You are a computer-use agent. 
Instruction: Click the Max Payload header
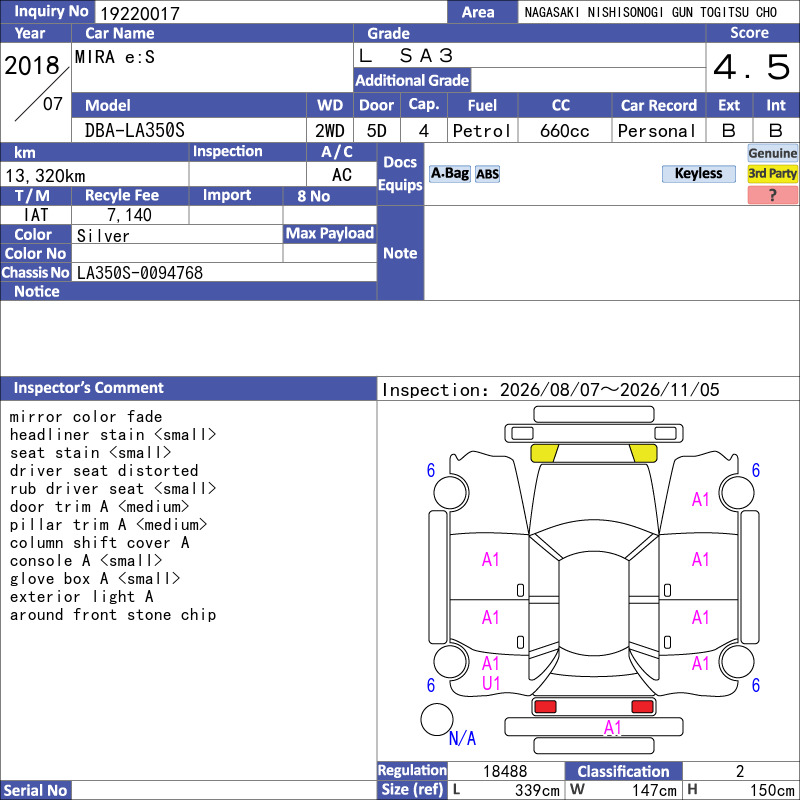point(330,234)
